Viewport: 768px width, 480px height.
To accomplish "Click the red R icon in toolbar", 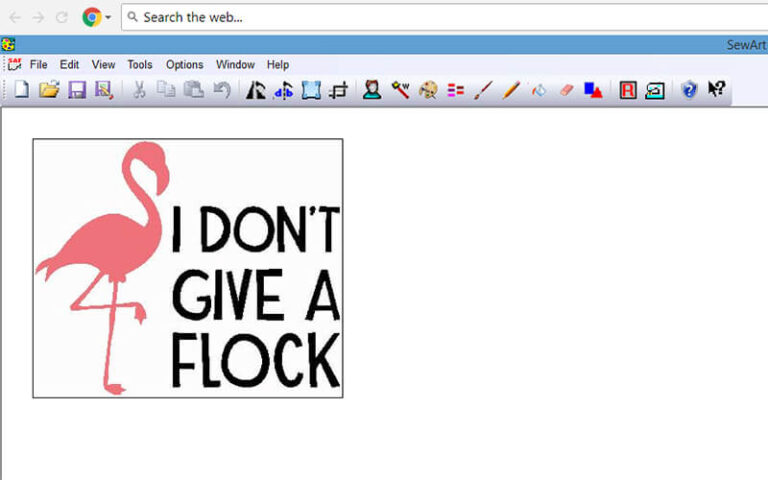I will pos(628,90).
